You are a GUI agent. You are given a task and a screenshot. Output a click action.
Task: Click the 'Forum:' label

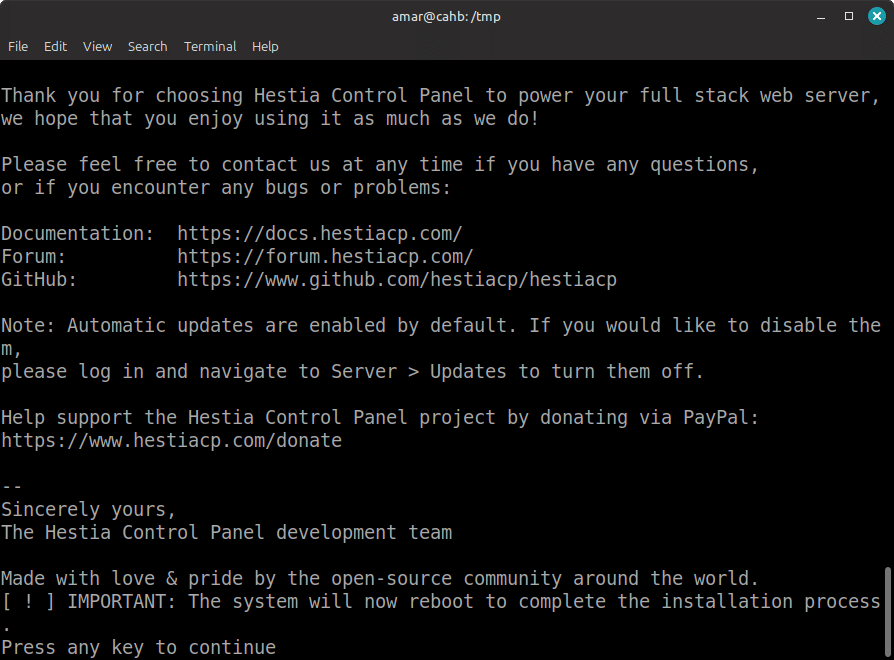[x=34, y=256]
